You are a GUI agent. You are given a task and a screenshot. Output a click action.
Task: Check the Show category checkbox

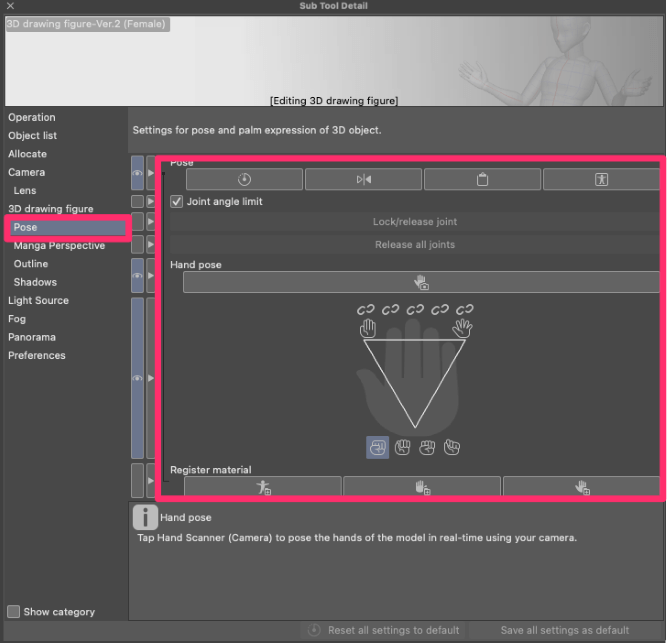point(14,612)
